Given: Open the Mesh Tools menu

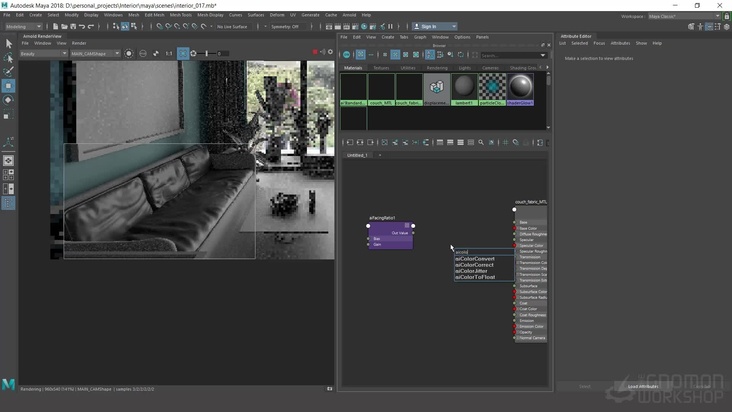Looking at the screenshot, I should click(x=181, y=15).
